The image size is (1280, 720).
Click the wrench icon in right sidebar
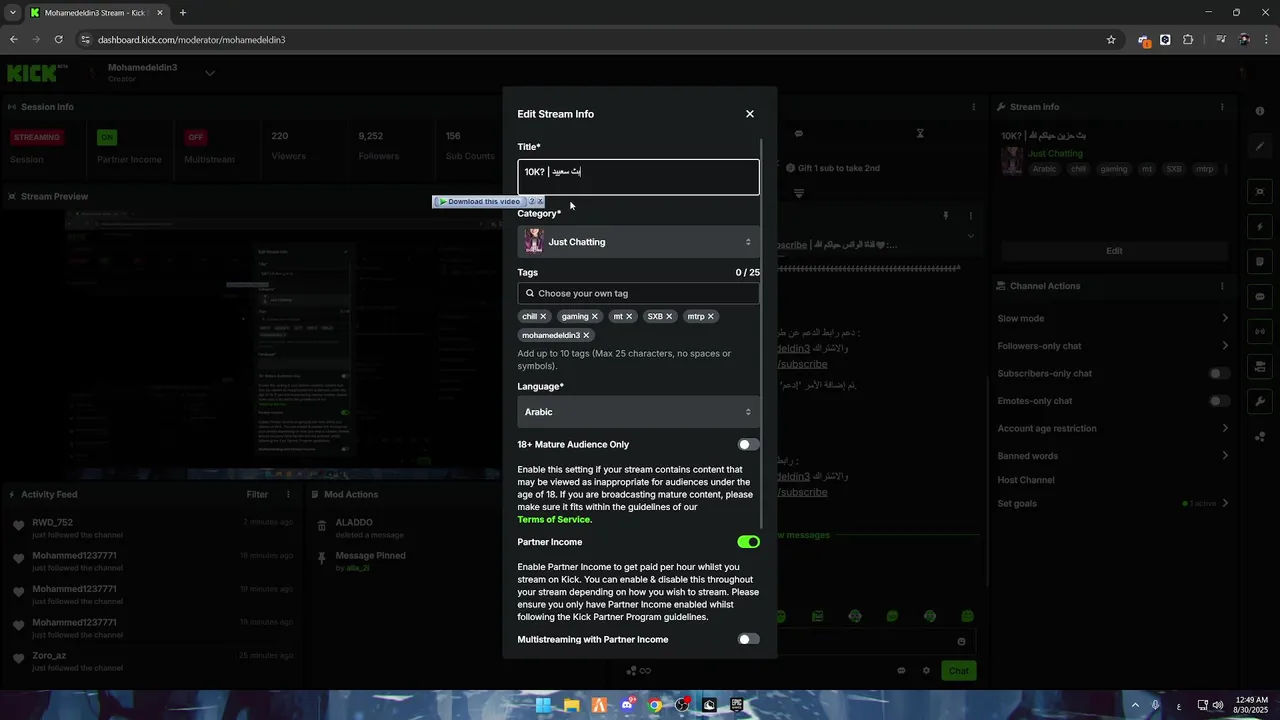[x=1260, y=401]
